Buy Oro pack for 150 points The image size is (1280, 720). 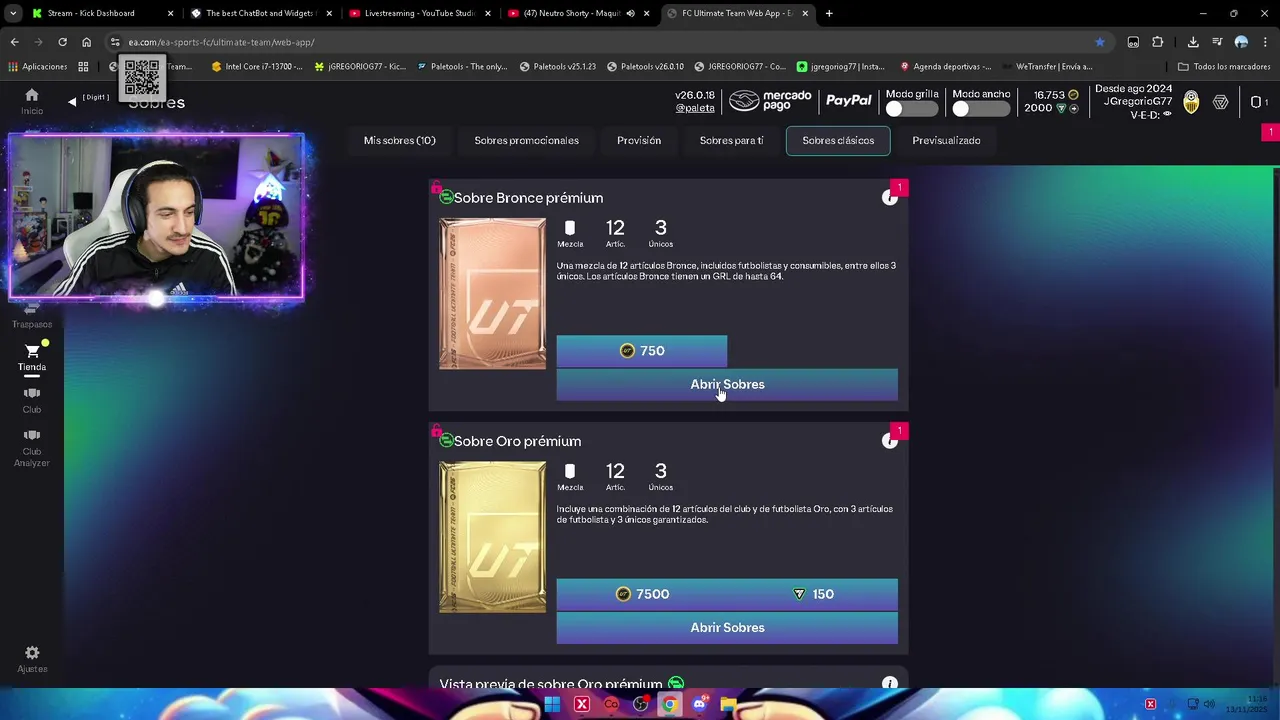click(812, 594)
